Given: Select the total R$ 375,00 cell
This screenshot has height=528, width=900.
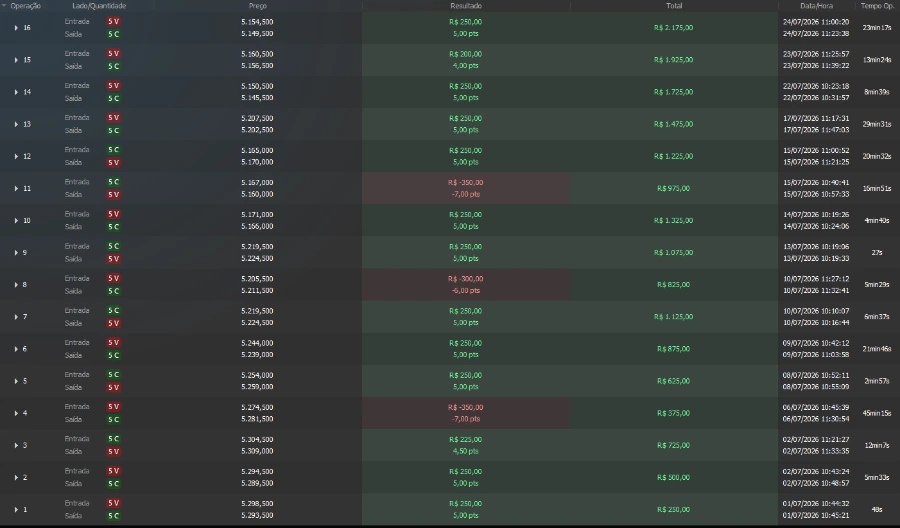Looking at the screenshot, I should coord(673,413).
